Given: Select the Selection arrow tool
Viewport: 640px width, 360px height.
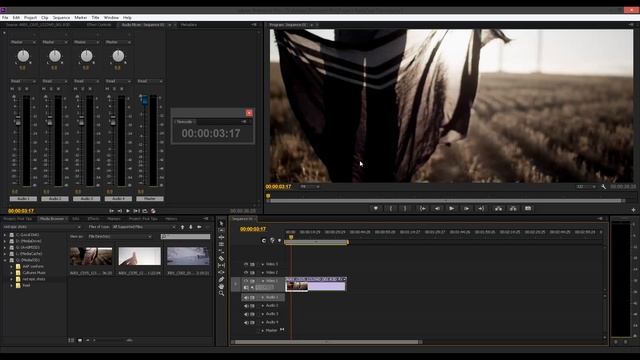Looking at the screenshot, I should click(x=221, y=224).
